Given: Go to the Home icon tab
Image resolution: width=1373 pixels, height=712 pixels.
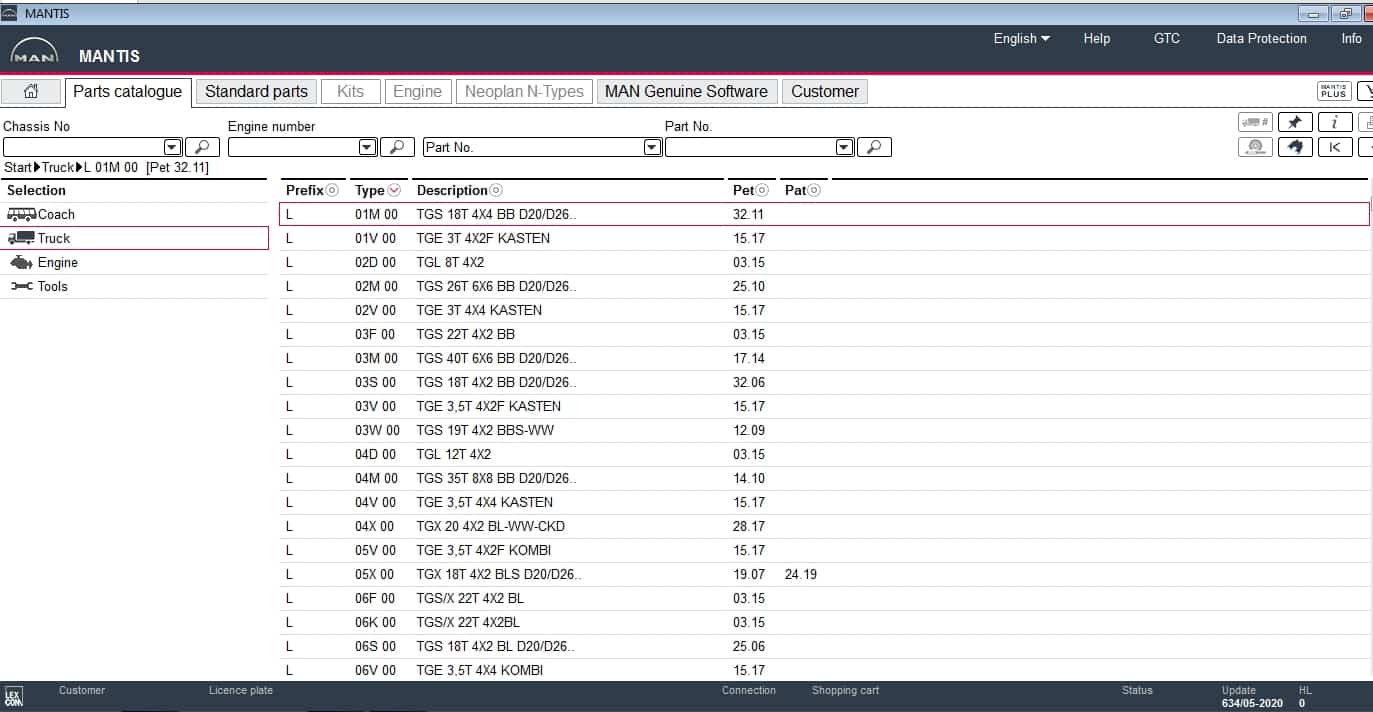Looking at the screenshot, I should (x=31, y=91).
